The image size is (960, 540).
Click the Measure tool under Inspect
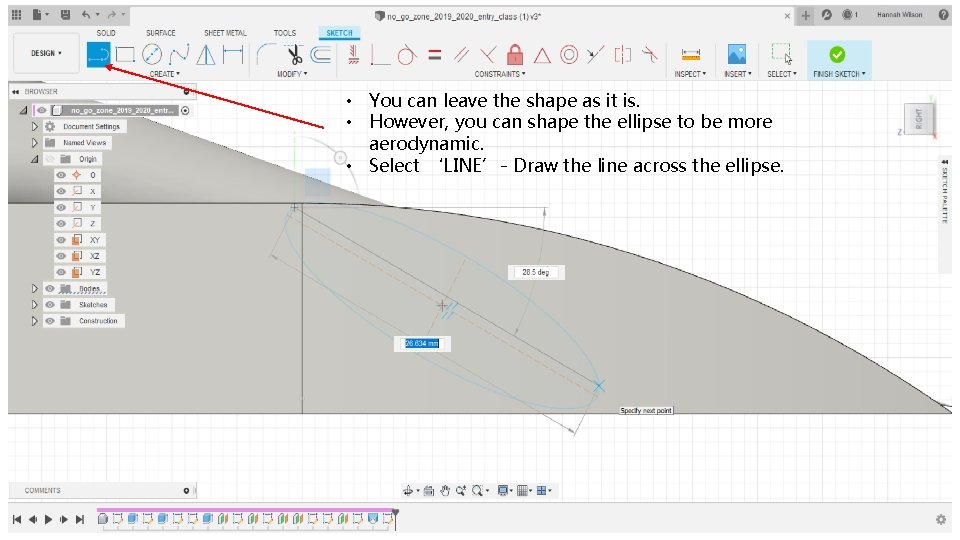[x=691, y=55]
